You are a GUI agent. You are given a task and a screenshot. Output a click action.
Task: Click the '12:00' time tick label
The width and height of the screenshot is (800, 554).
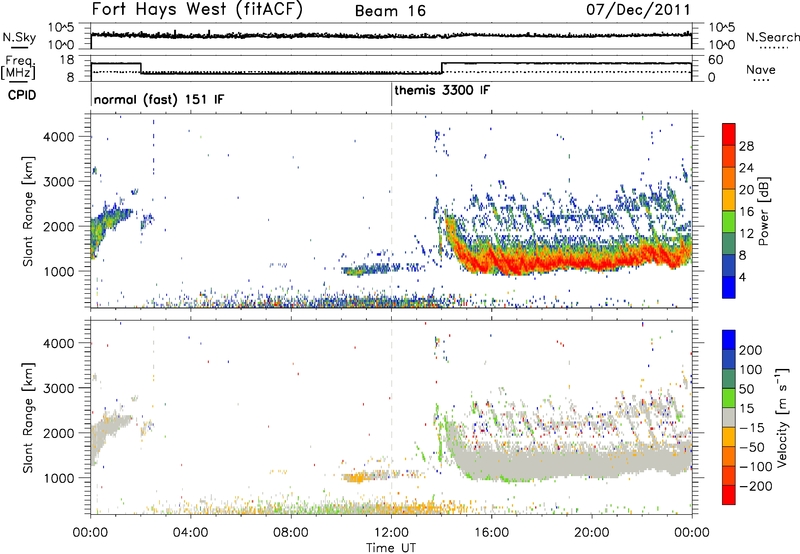(391, 532)
